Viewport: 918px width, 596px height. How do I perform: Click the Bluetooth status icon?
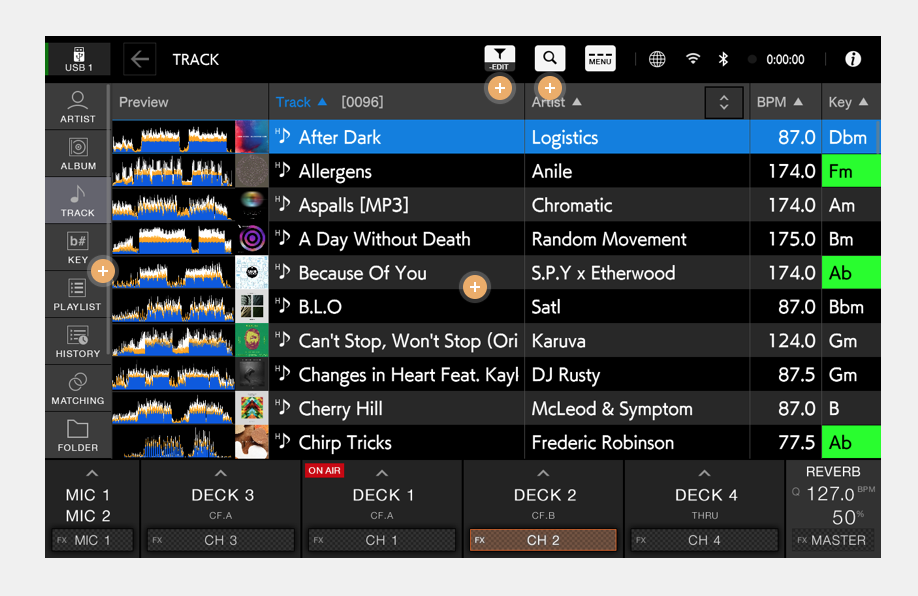[x=723, y=59]
